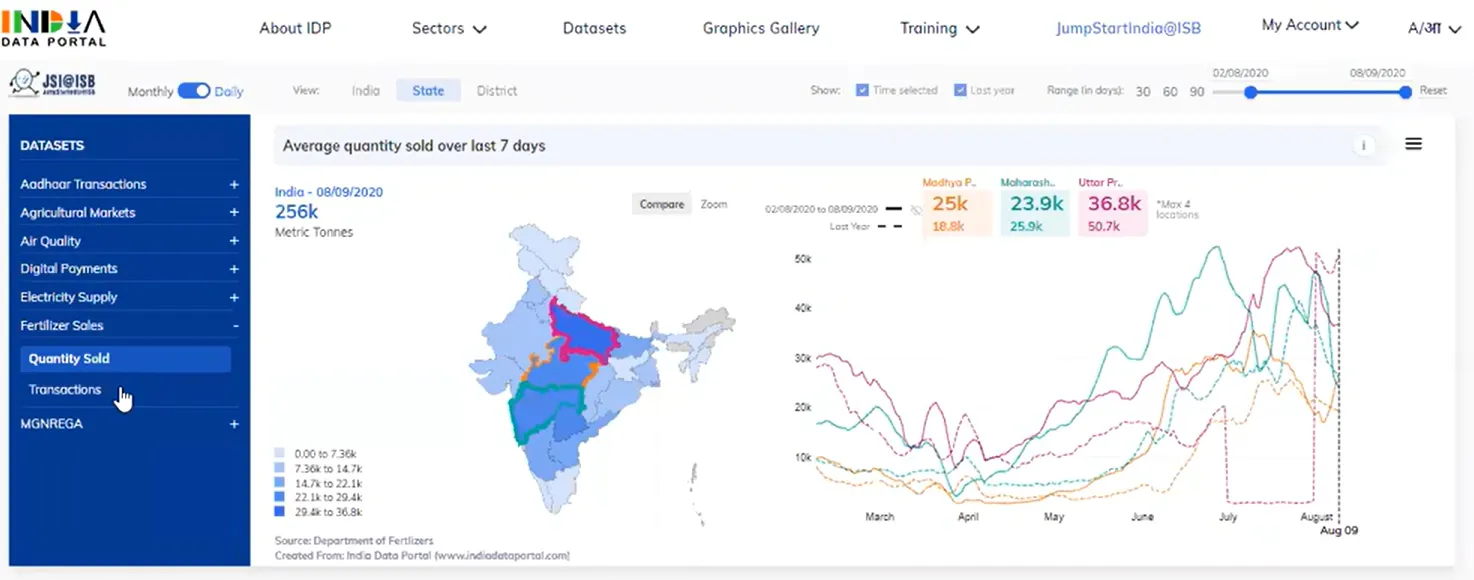This screenshot has width=1474, height=580.
Task: Switch view to District
Action: click(496, 90)
